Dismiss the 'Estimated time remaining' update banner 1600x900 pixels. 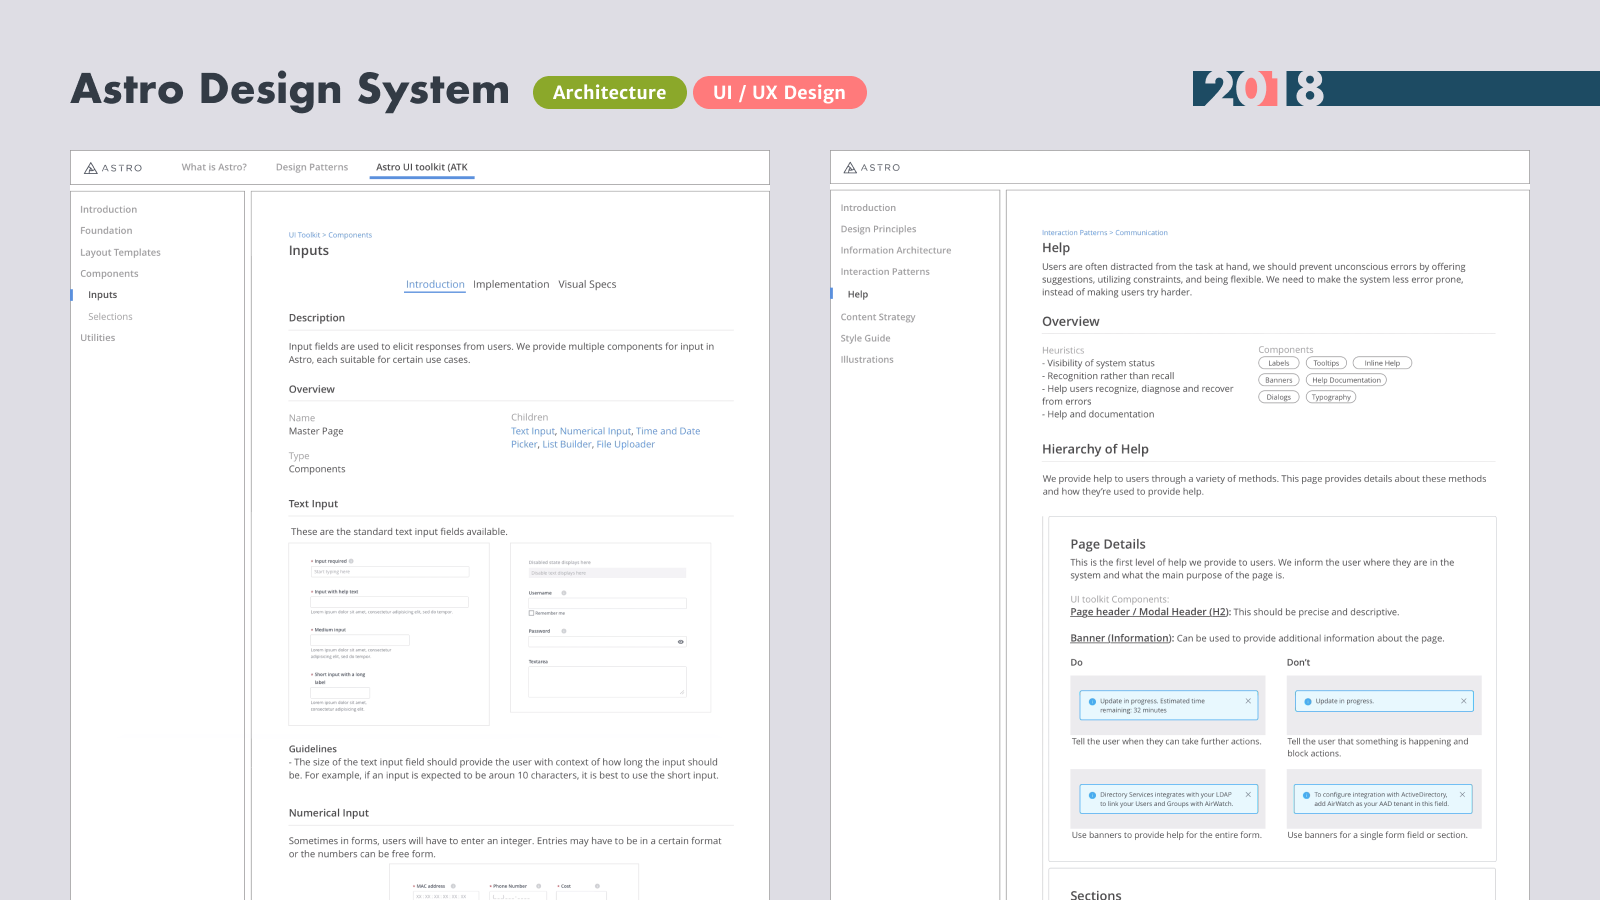(1248, 701)
